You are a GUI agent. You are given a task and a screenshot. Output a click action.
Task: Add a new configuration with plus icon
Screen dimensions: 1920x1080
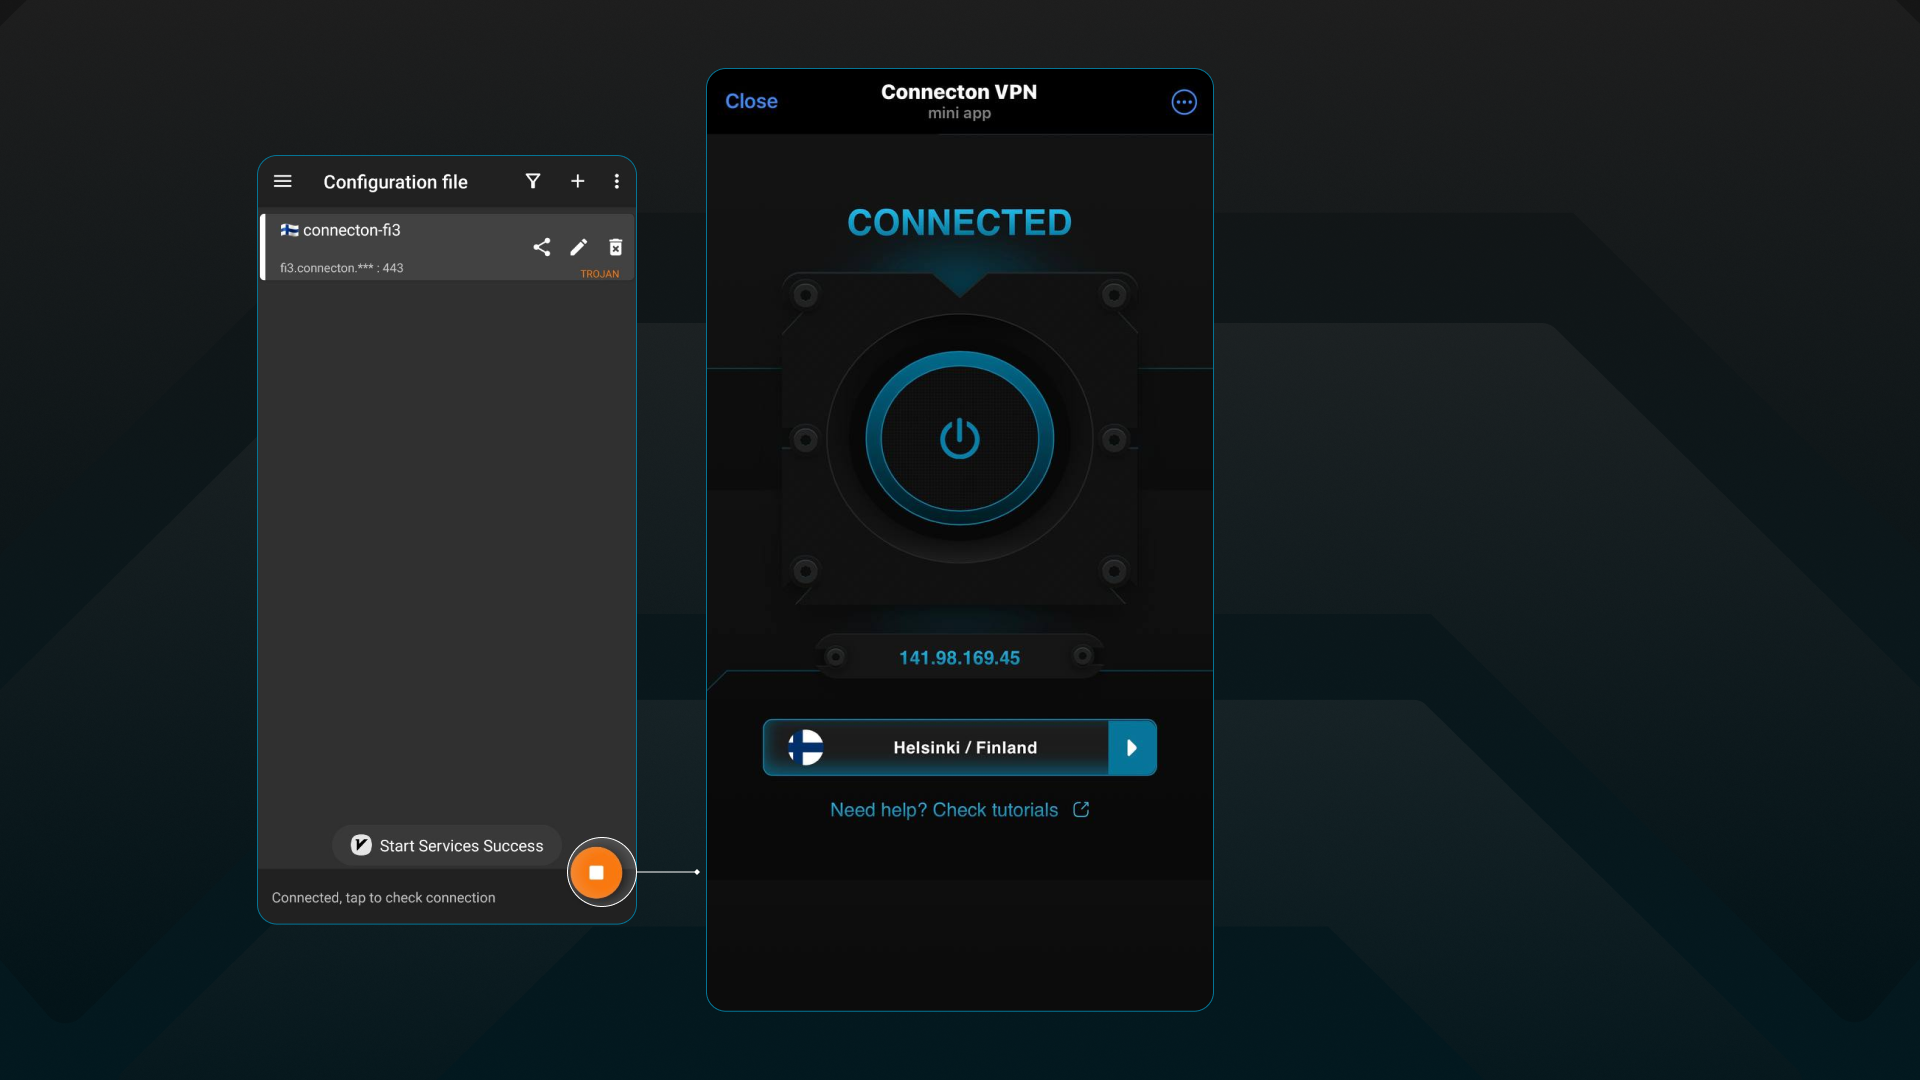(577, 181)
